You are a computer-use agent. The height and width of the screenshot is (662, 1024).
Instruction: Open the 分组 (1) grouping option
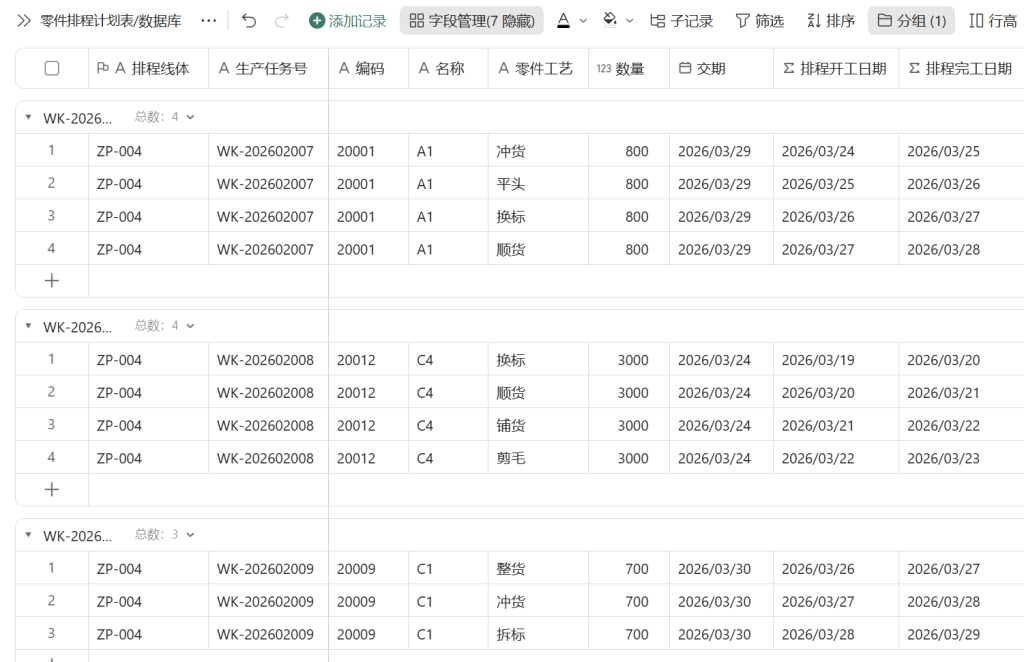click(x=911, y=21)
